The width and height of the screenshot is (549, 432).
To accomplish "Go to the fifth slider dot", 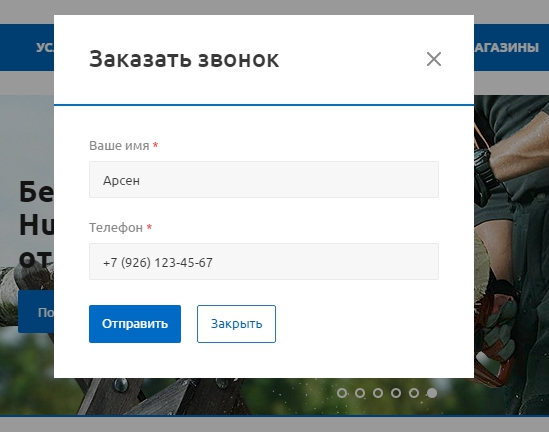I will pos(414,393).
